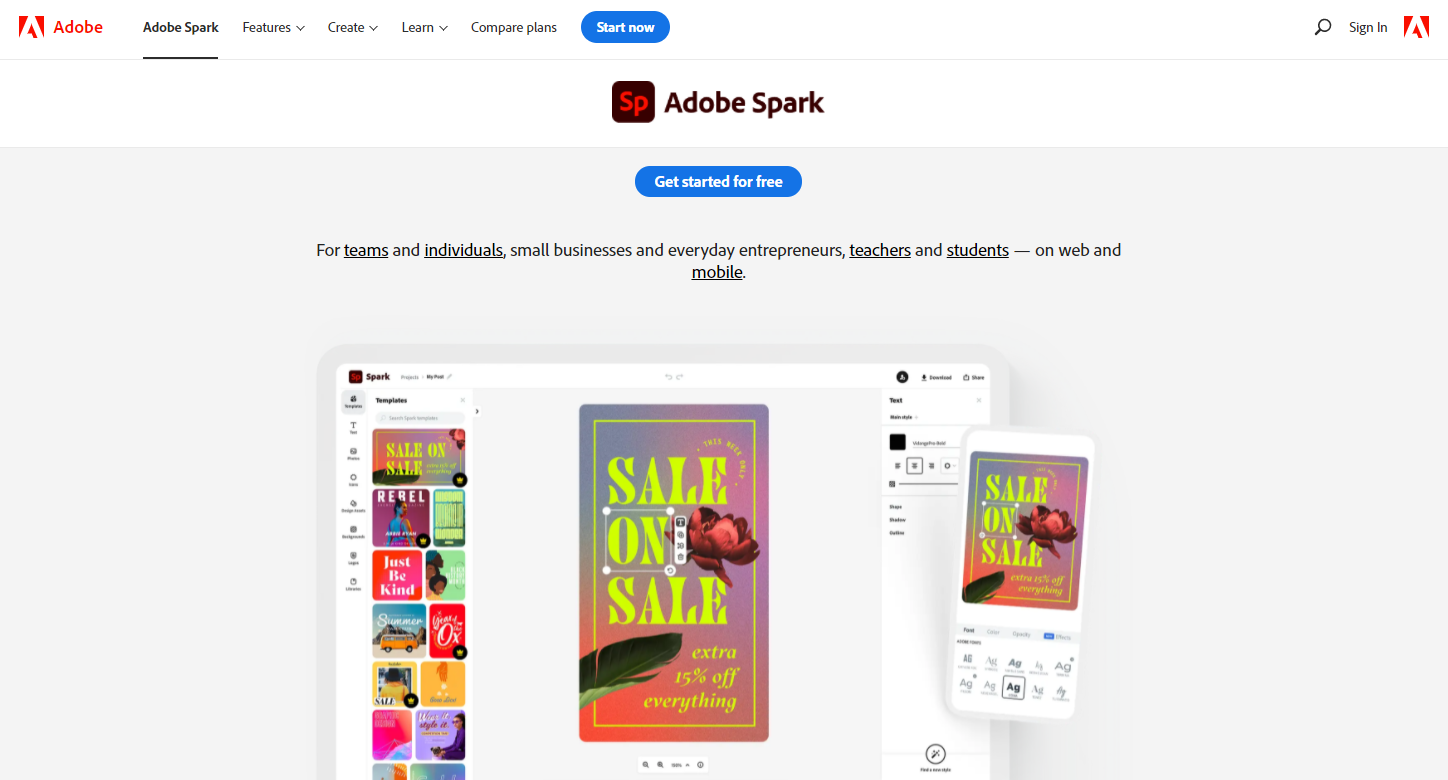Click the red Adobe icon beside Sign In

coord(1416,27)
